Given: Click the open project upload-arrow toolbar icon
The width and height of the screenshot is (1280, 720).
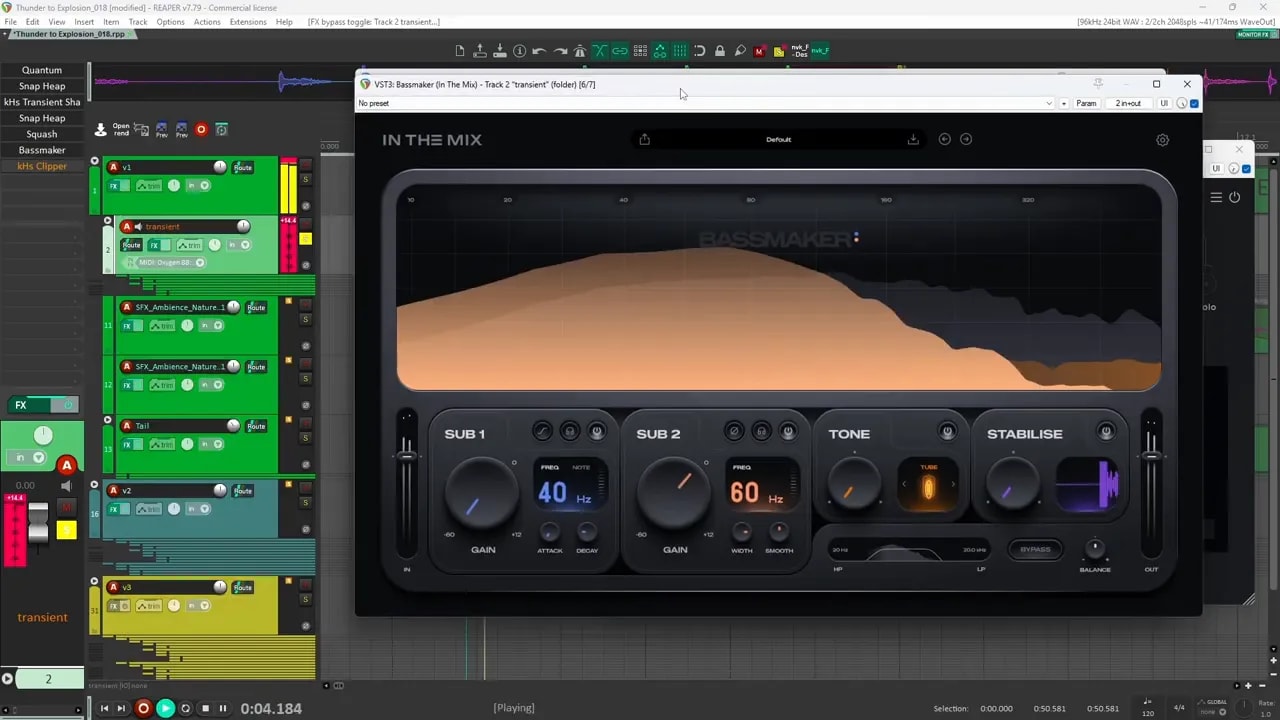Looking at the screenshot, I should coord(479,51).
